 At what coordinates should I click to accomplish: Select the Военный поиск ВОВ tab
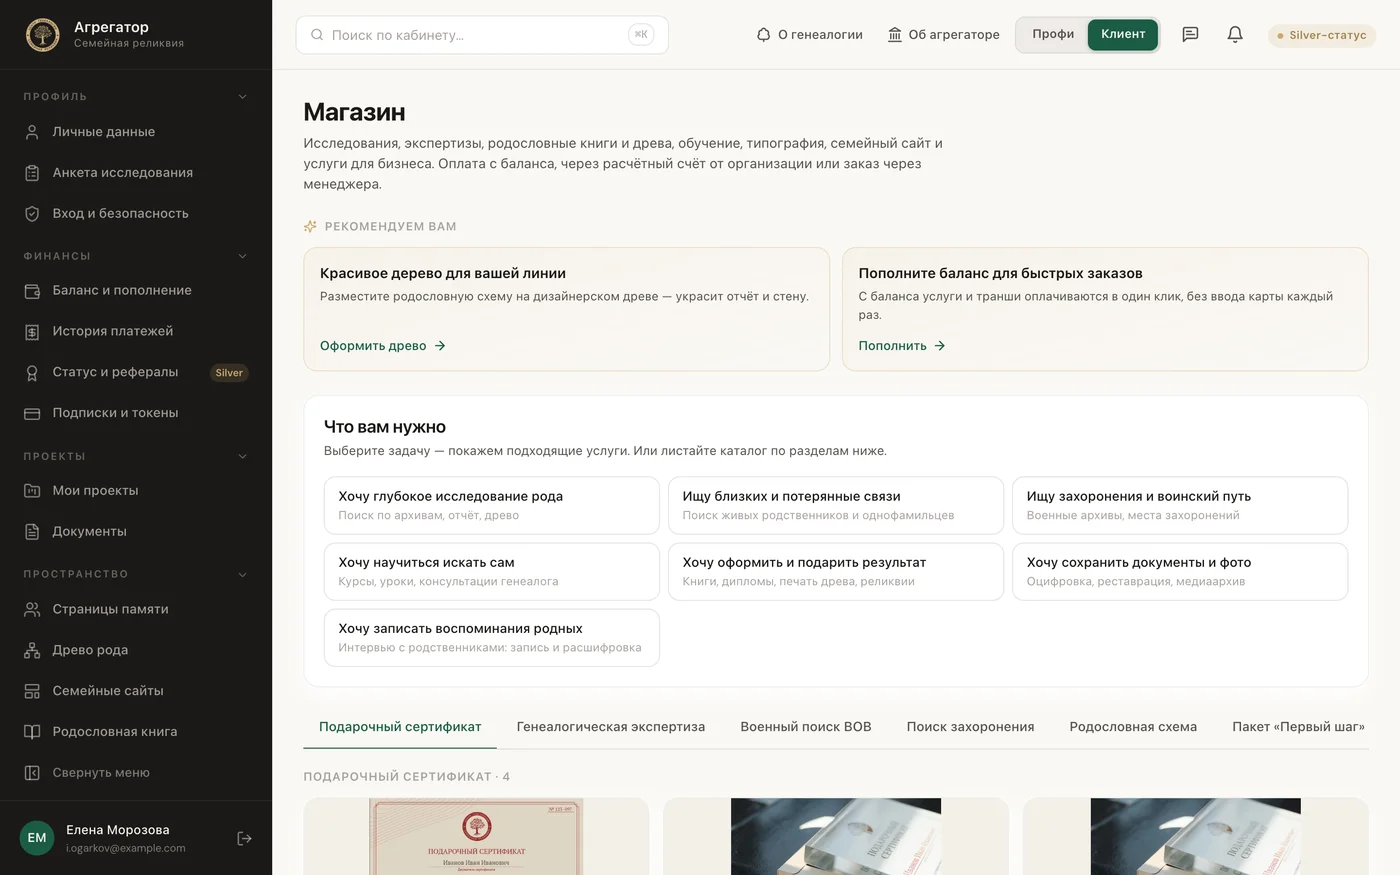806,727
